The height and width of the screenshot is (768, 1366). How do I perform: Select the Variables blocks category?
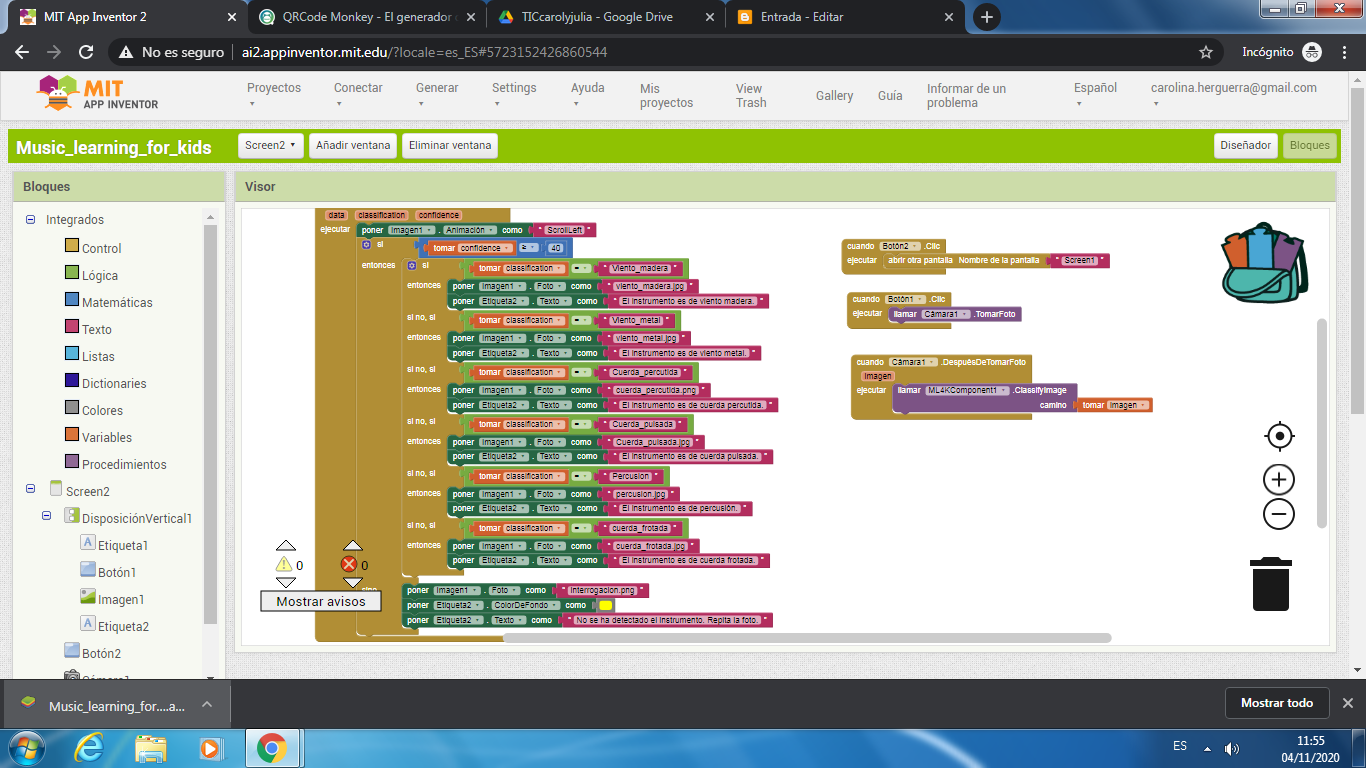[x=98, y=437]
